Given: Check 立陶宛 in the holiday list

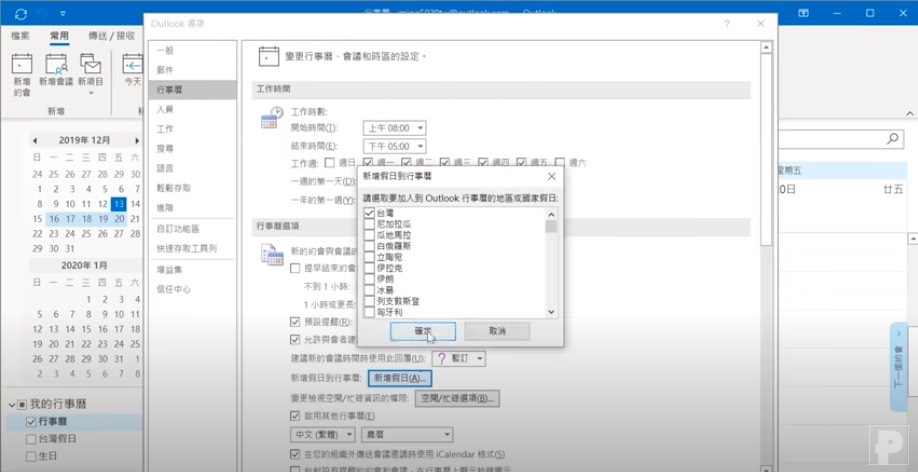Looking at the screenshot, I should 369,257.
